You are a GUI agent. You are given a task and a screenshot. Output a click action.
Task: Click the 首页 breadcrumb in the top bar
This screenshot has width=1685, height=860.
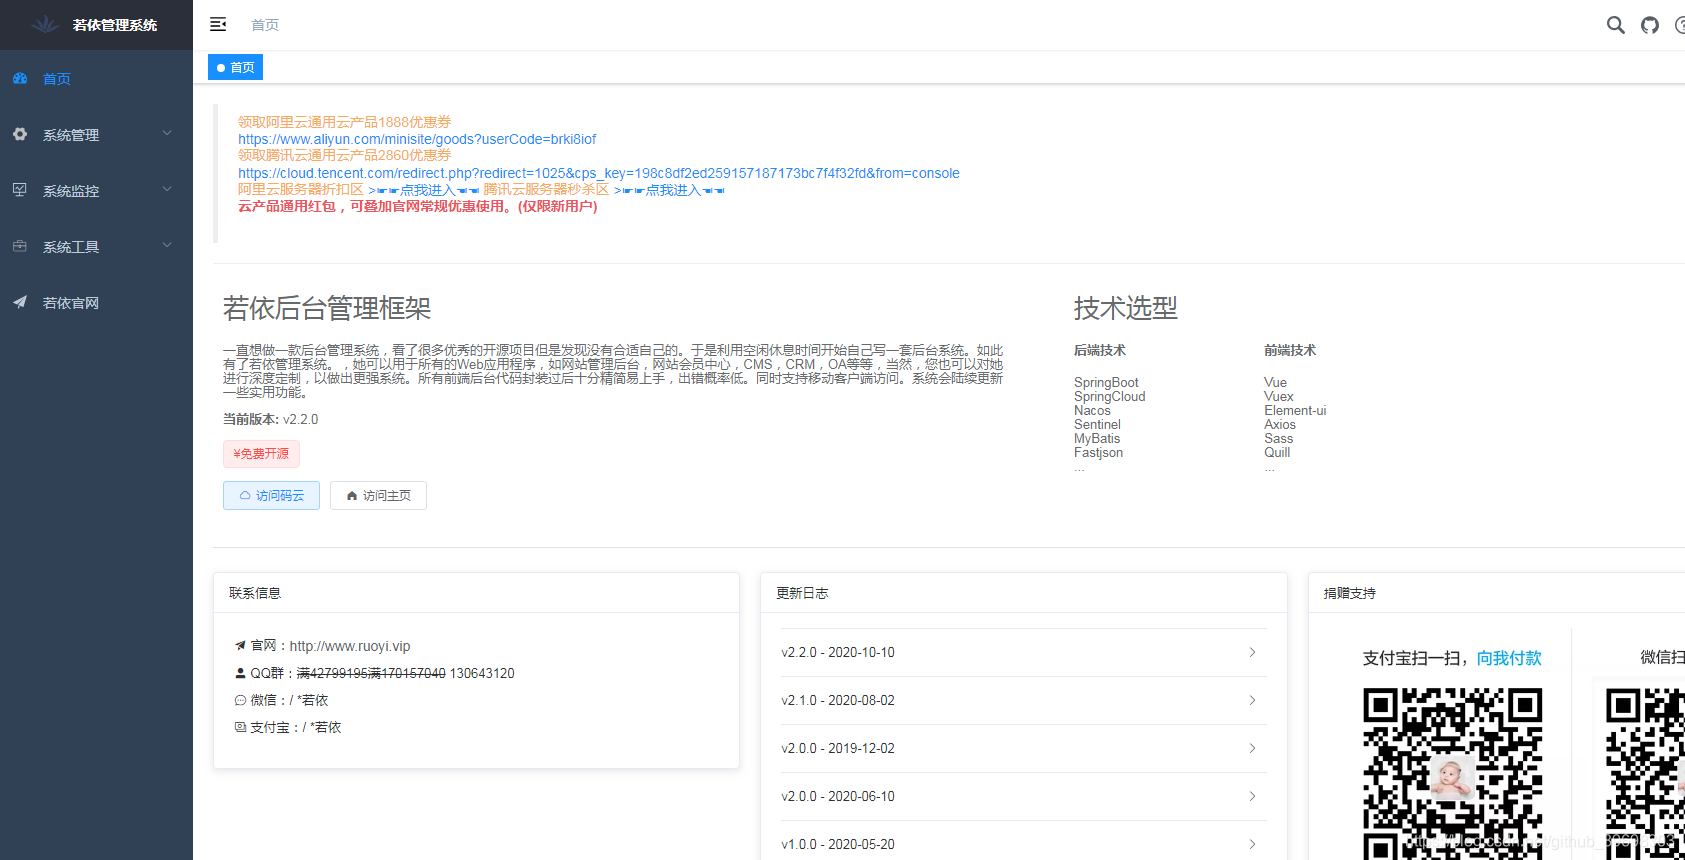265,25
